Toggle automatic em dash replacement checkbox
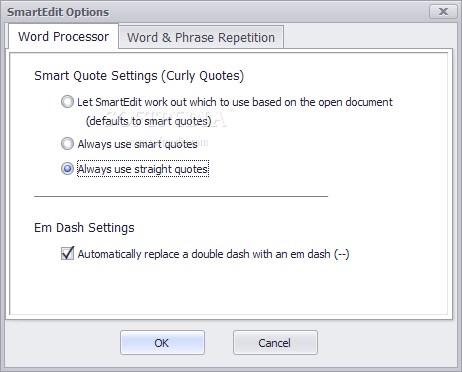This screenshot has height=372, width=462. point(67,253)
